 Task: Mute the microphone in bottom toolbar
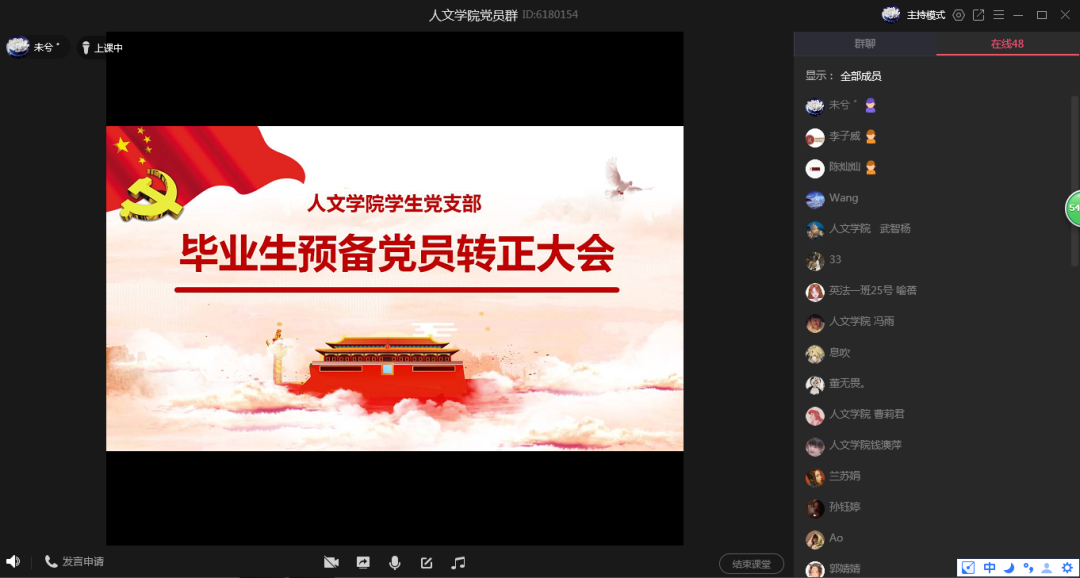[395, 563]
